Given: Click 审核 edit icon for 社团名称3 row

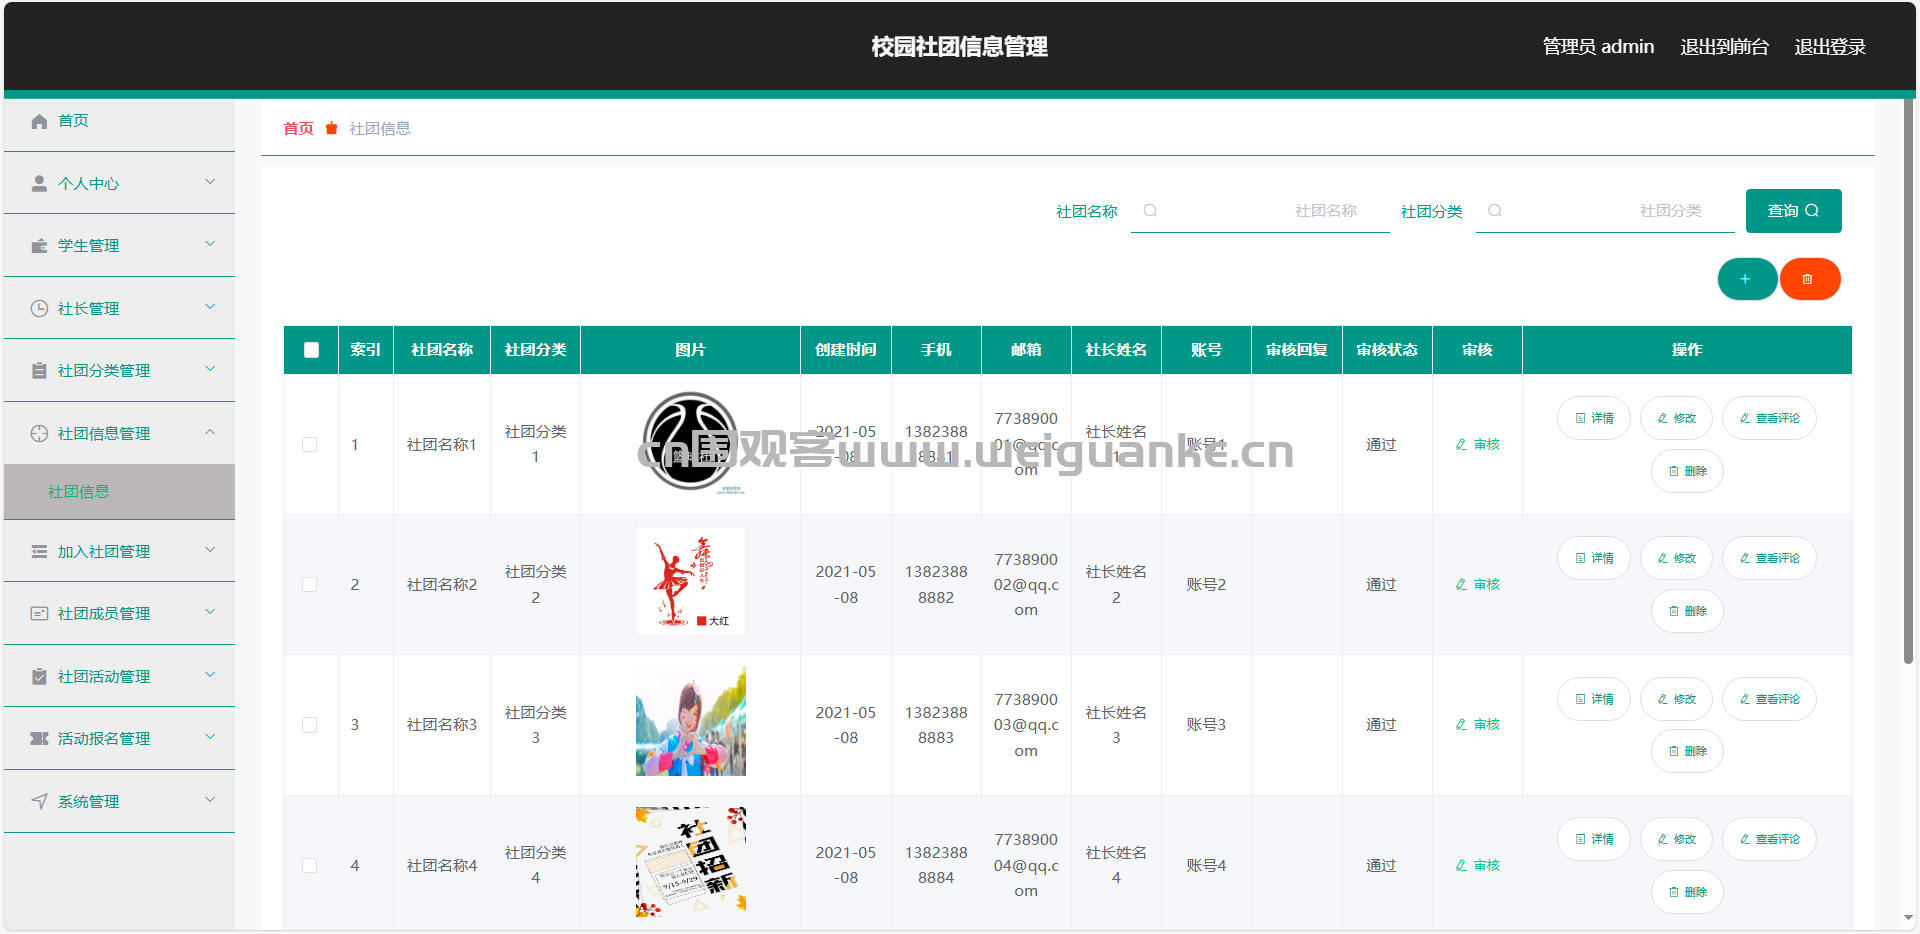Looking at the screenshot, I should (1461, 725).
